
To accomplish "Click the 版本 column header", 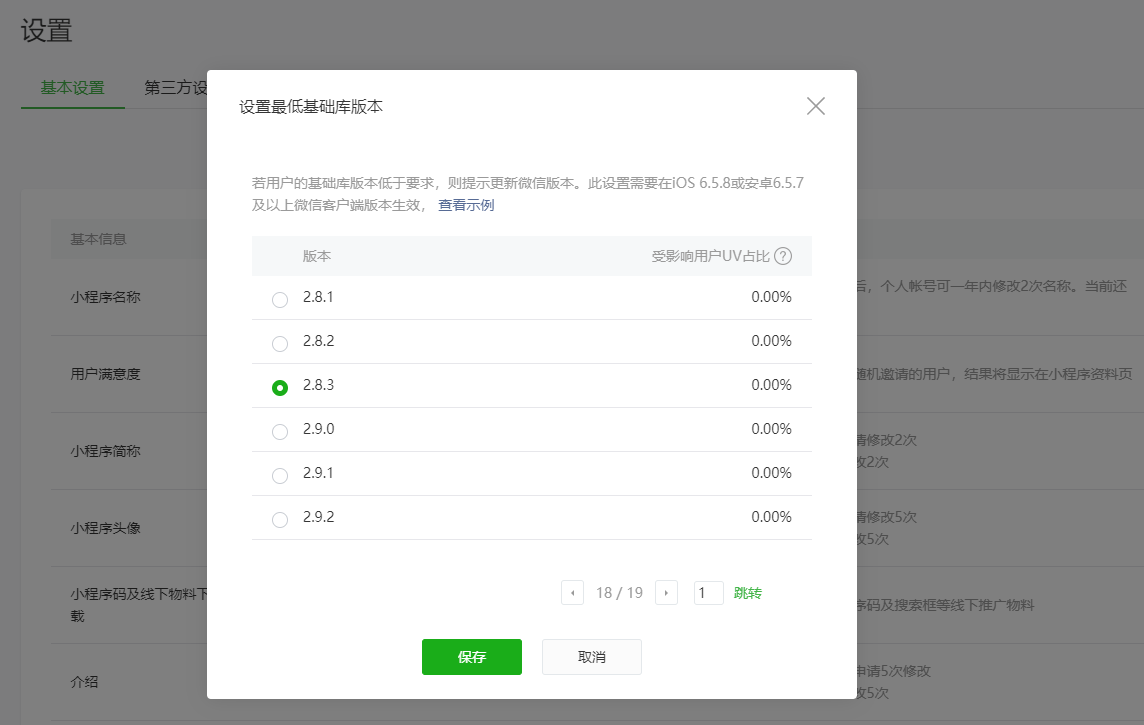I will click(317, 256).
